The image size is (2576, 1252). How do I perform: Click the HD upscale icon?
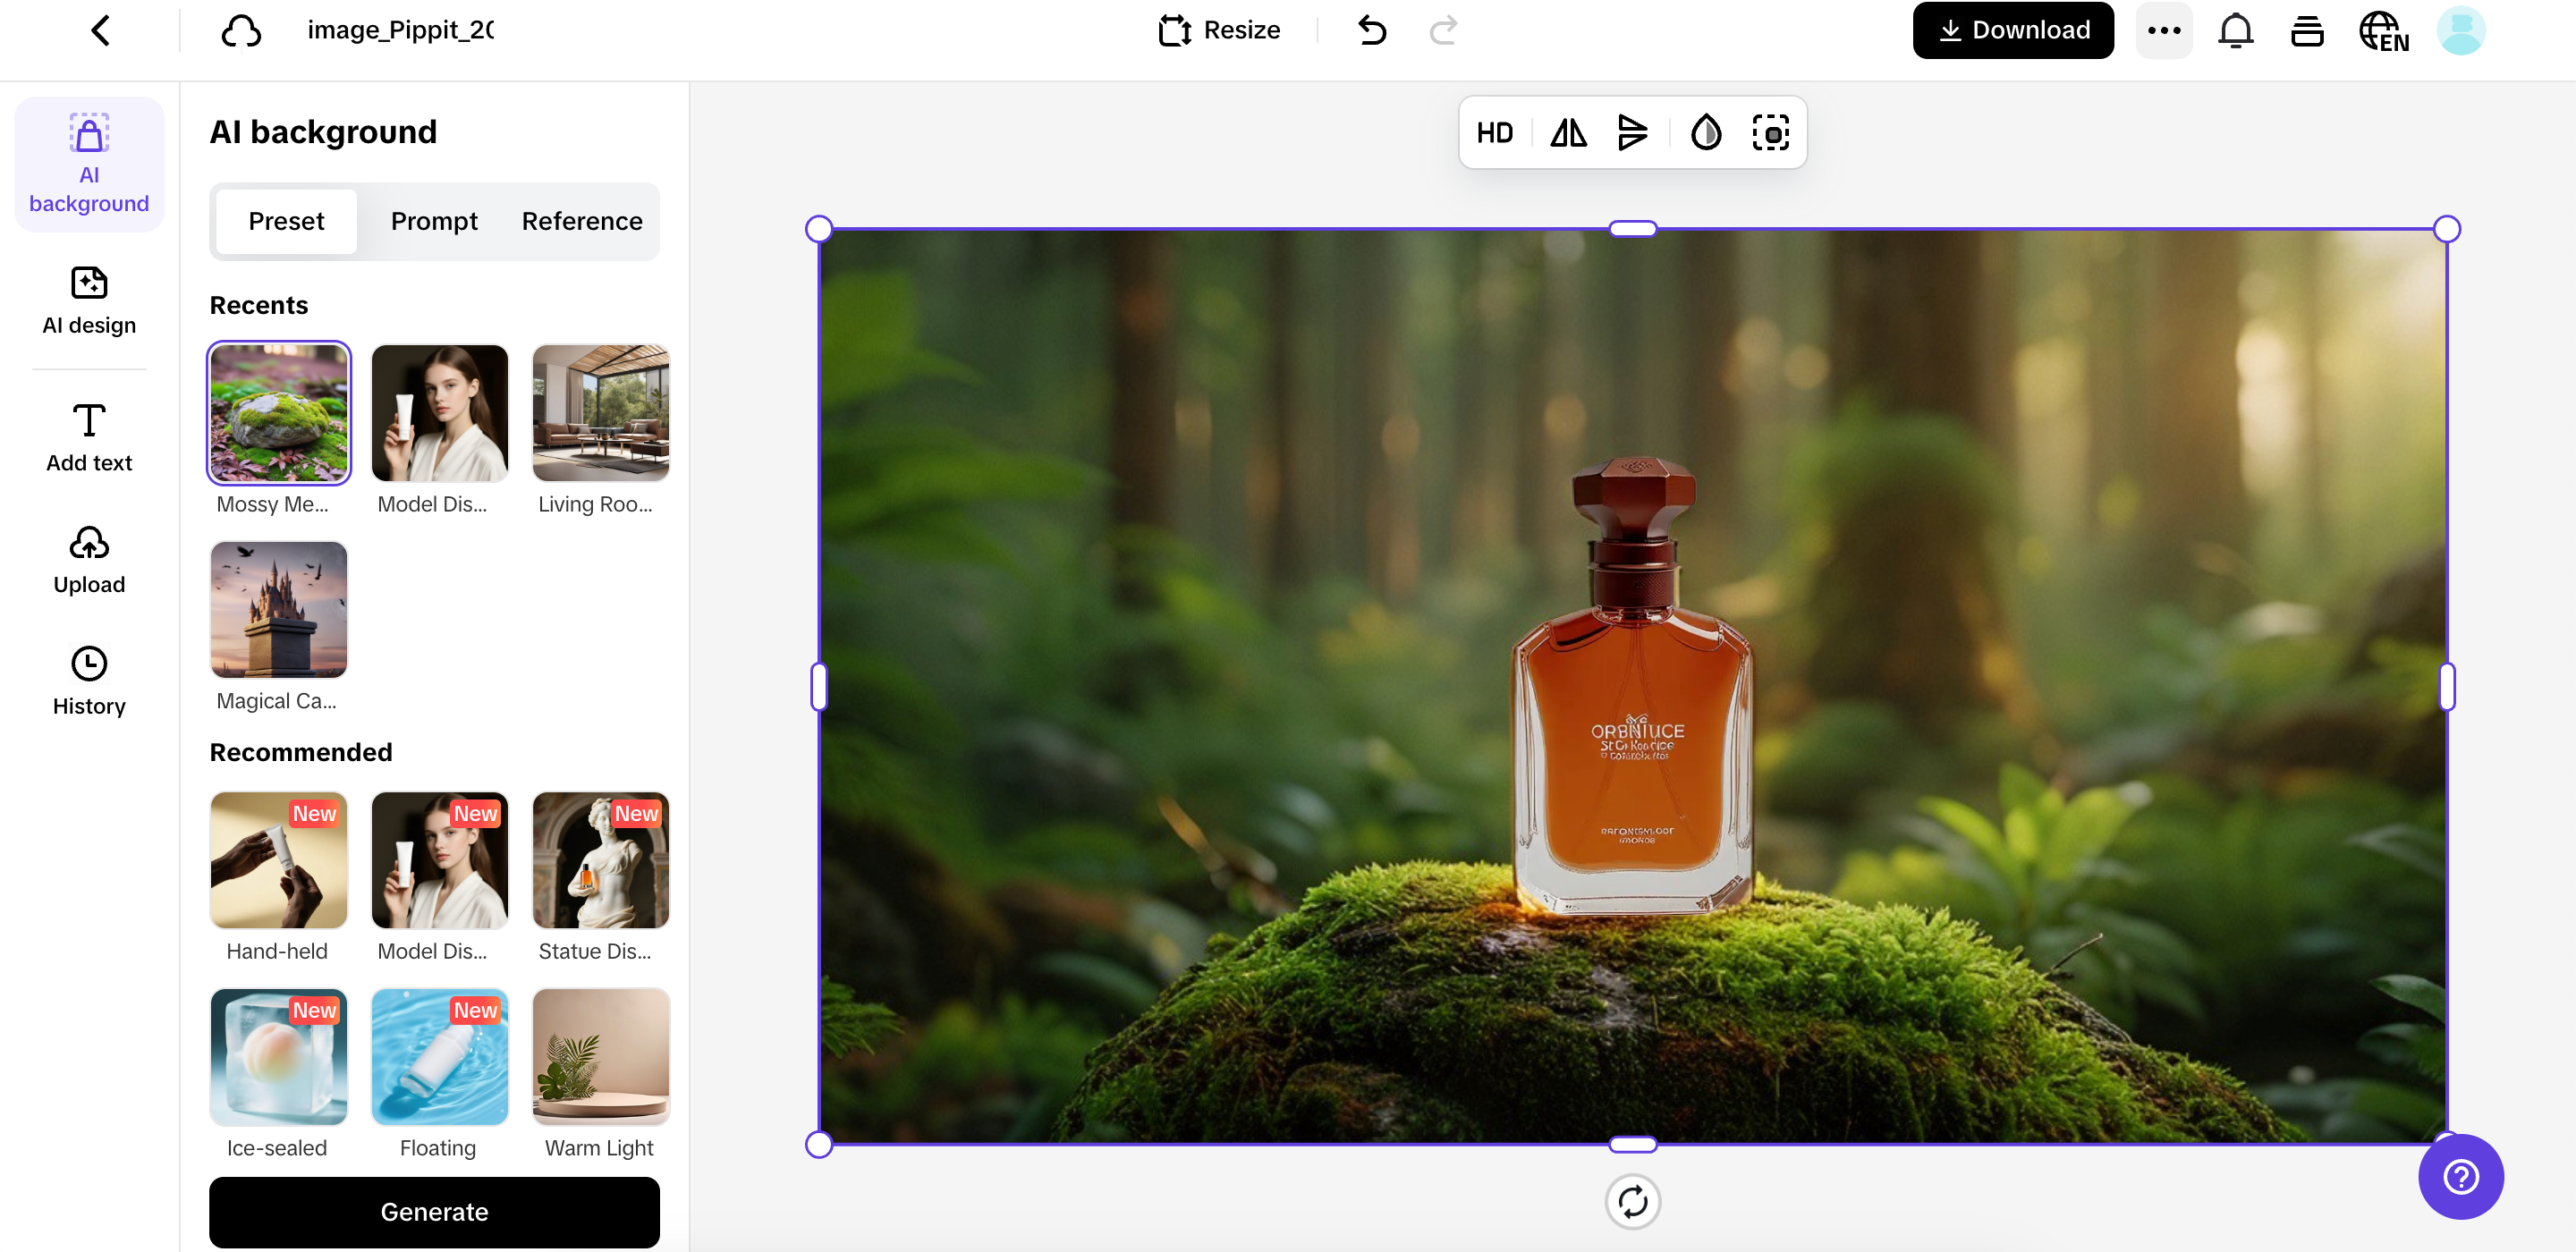[1494, 133]
